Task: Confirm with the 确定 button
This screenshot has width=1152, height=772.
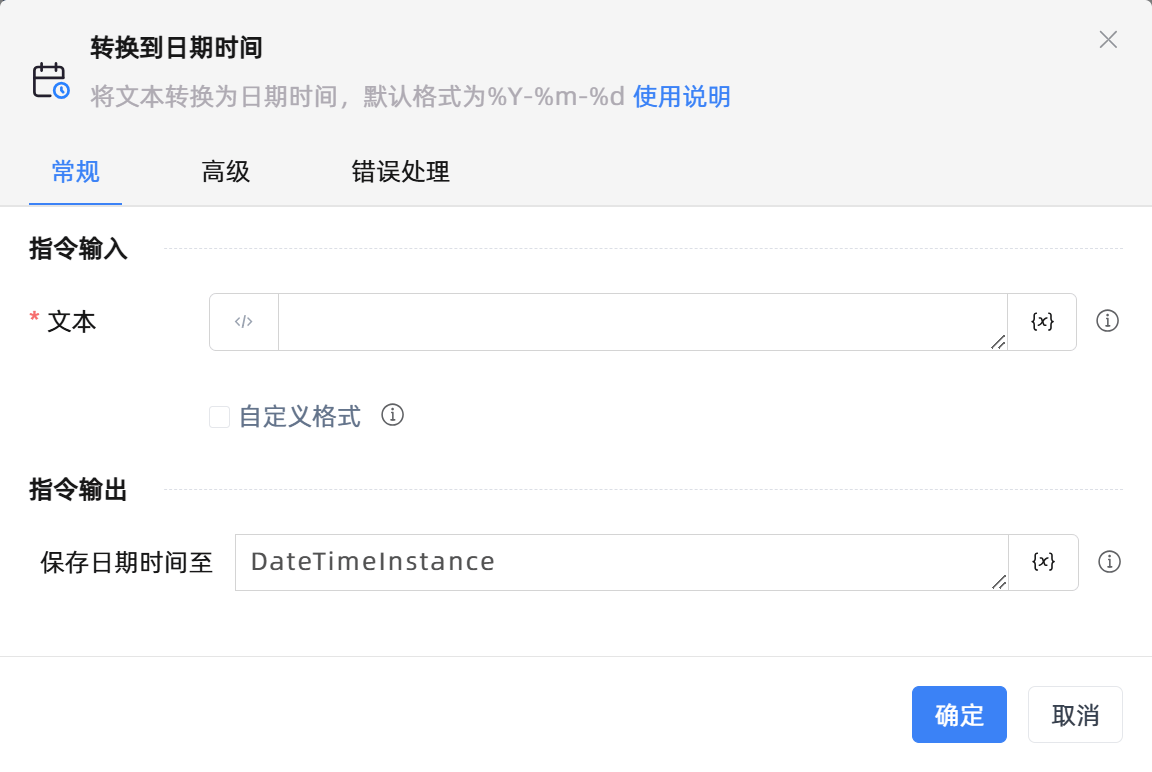Action: (958, 715)
